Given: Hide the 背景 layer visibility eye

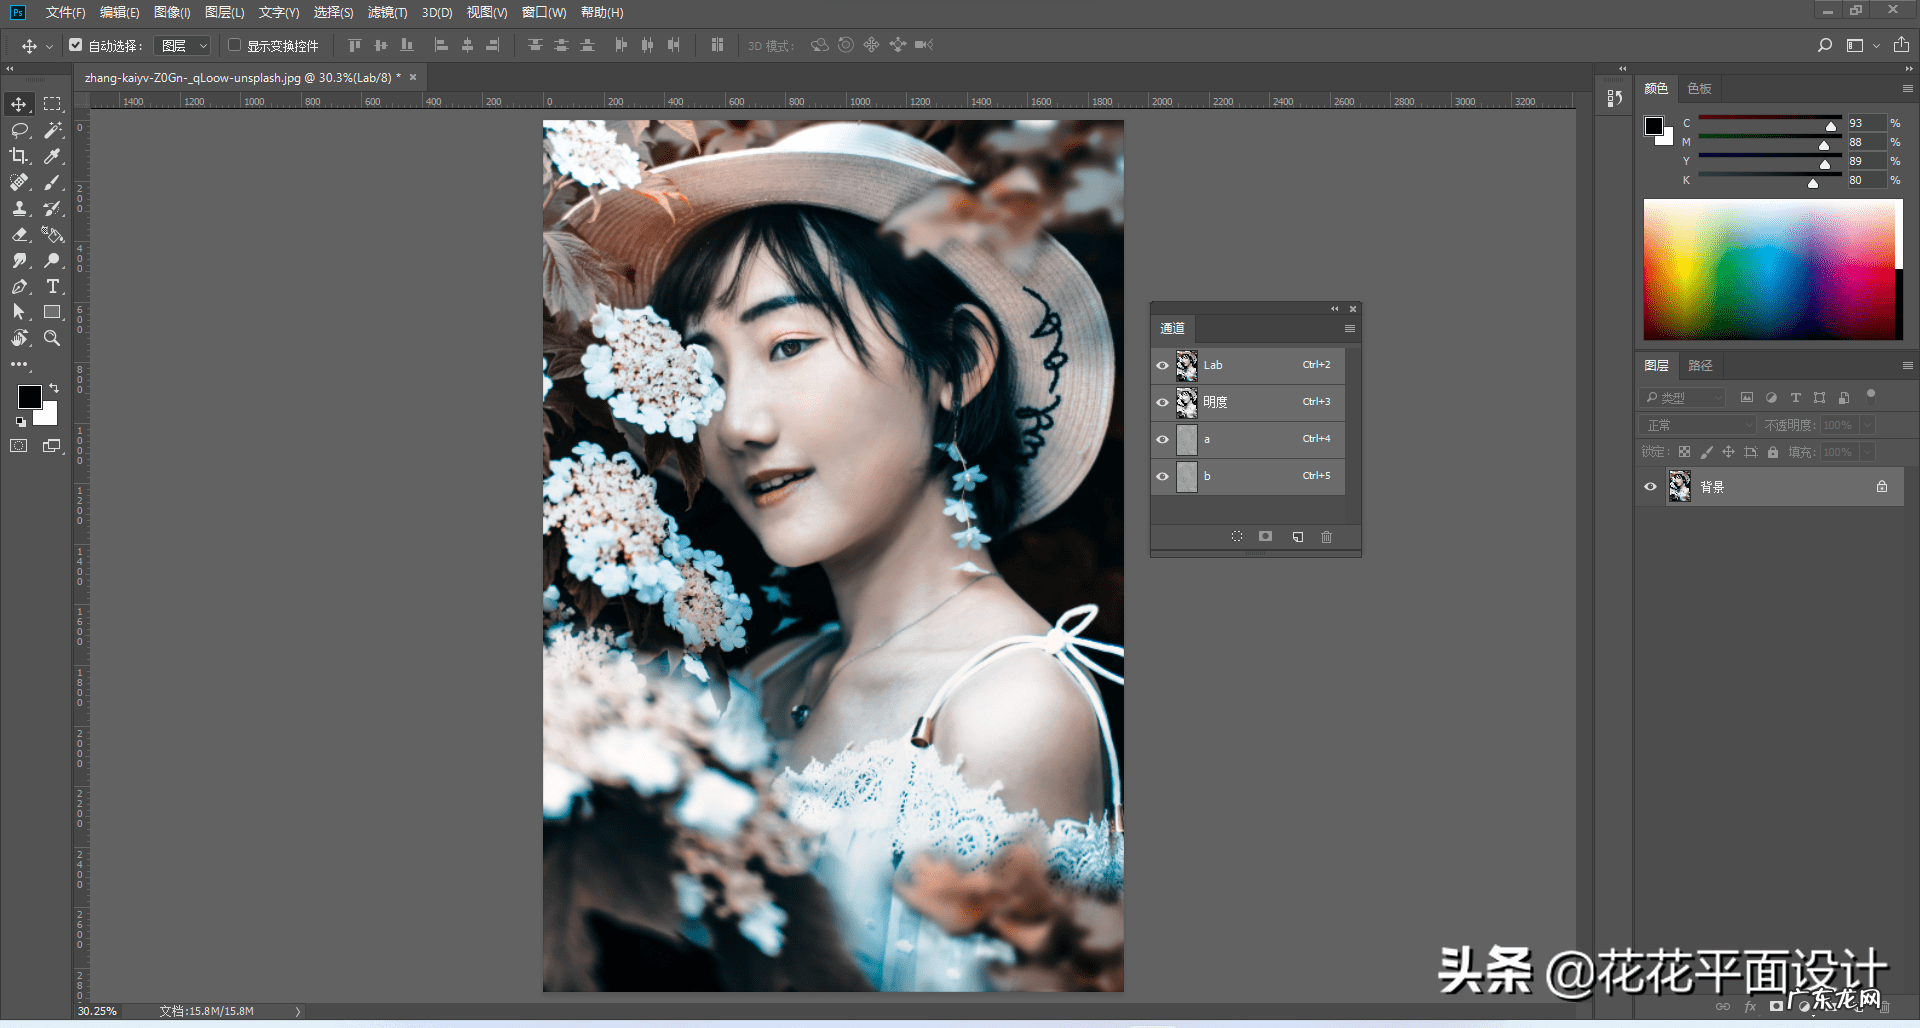Looking at the screenshot, I should (x=1650, y=487).
